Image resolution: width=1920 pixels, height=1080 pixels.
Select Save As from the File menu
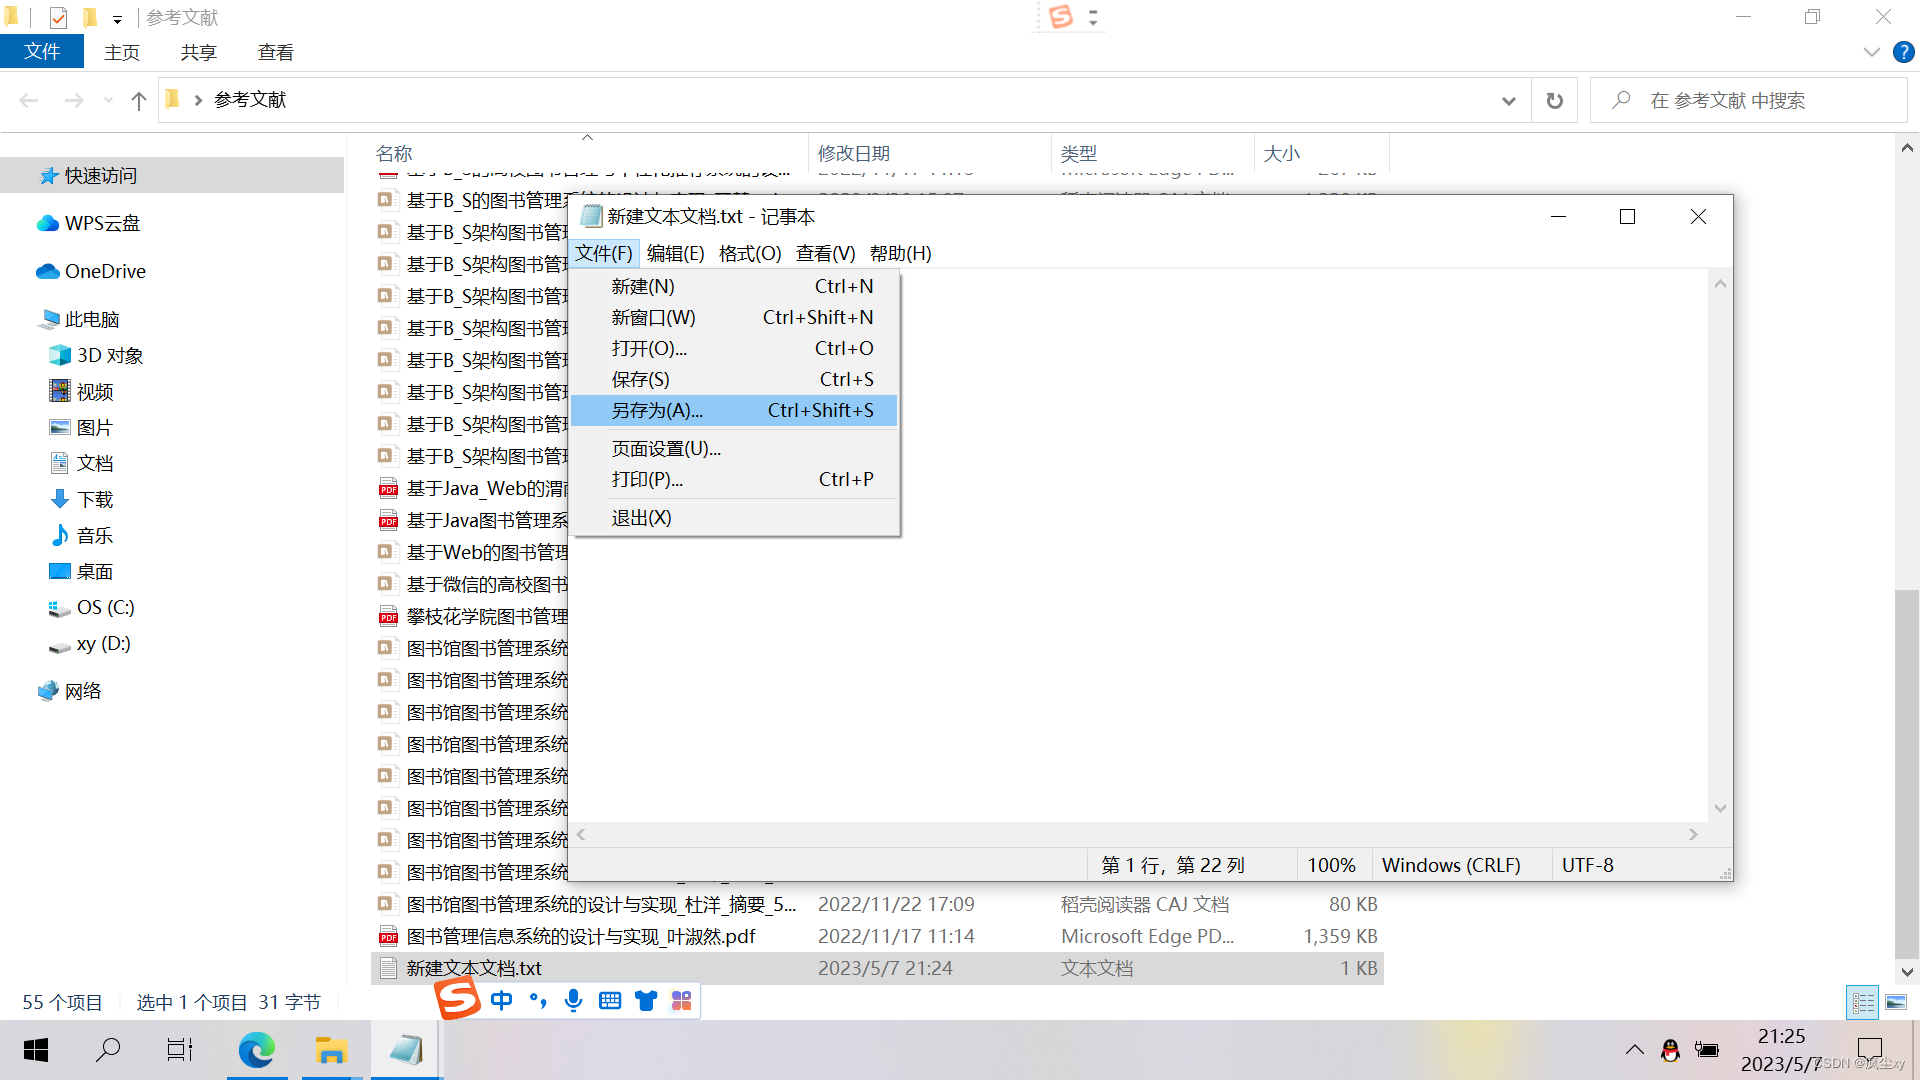click(x=657, y=410)
